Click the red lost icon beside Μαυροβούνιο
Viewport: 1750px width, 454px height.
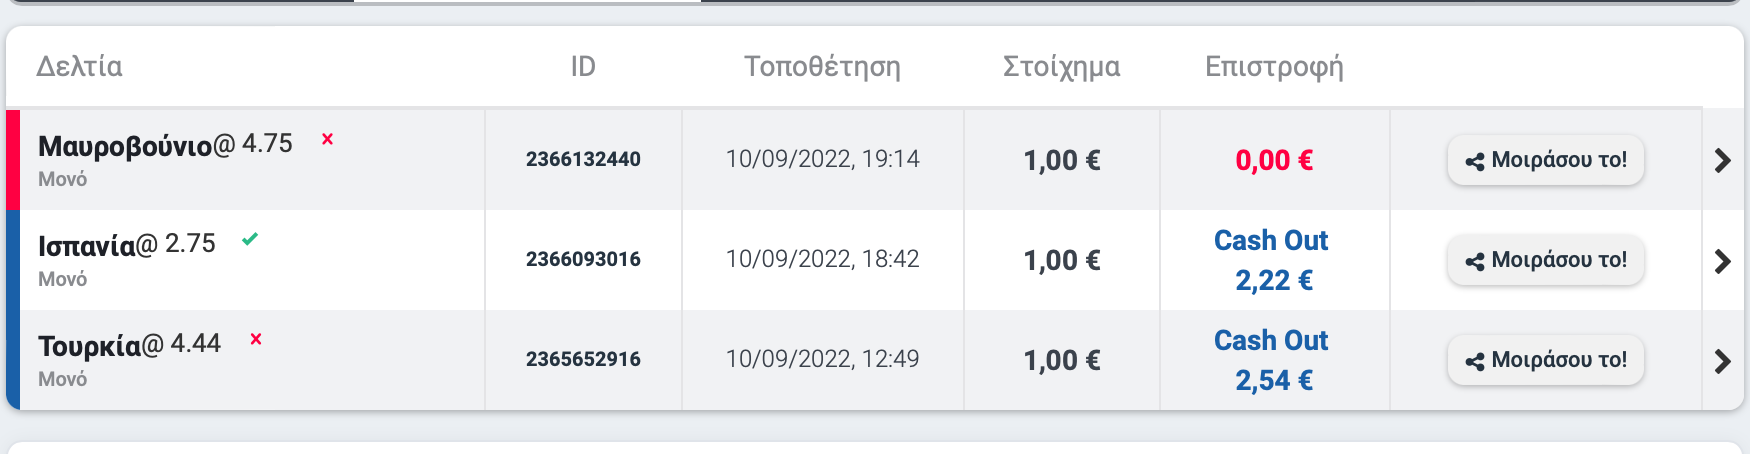(x=327, y=139)
